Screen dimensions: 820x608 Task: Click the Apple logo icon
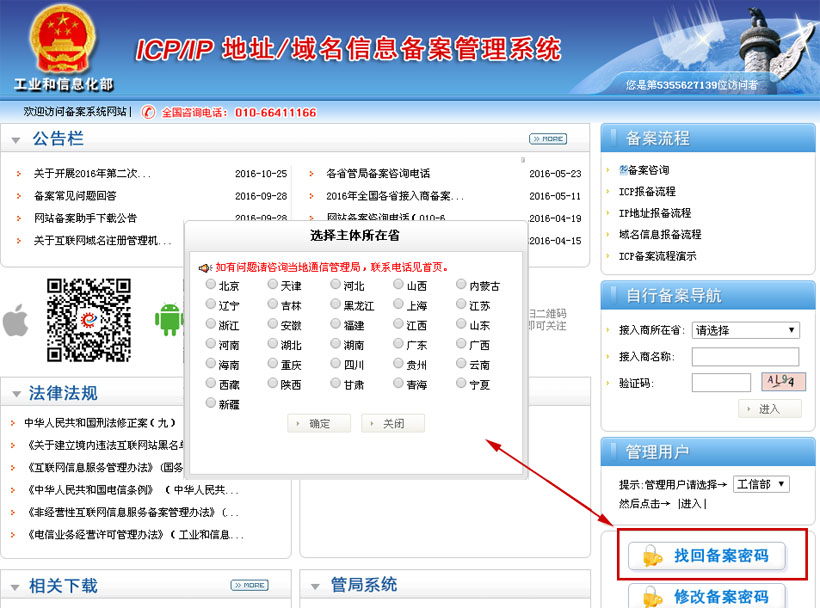(14, 321)
